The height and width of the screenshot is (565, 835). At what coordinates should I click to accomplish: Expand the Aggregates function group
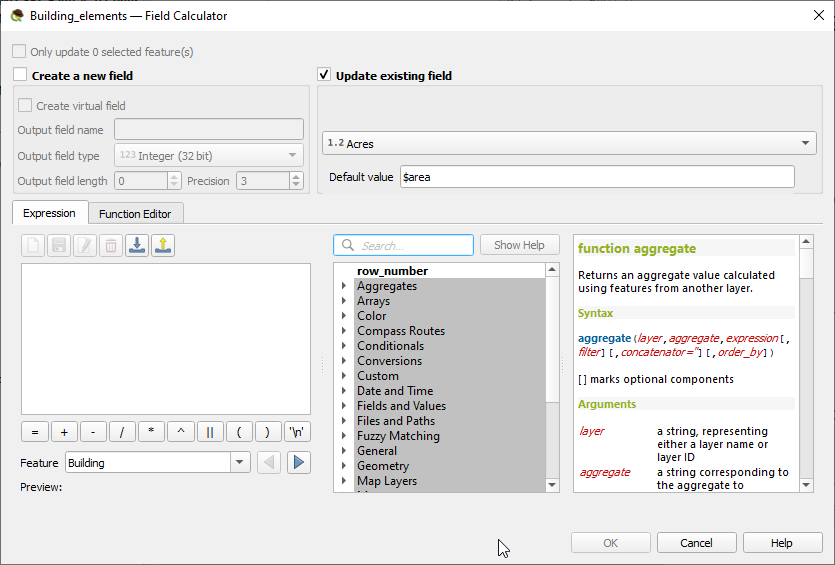tap(344, 286)
